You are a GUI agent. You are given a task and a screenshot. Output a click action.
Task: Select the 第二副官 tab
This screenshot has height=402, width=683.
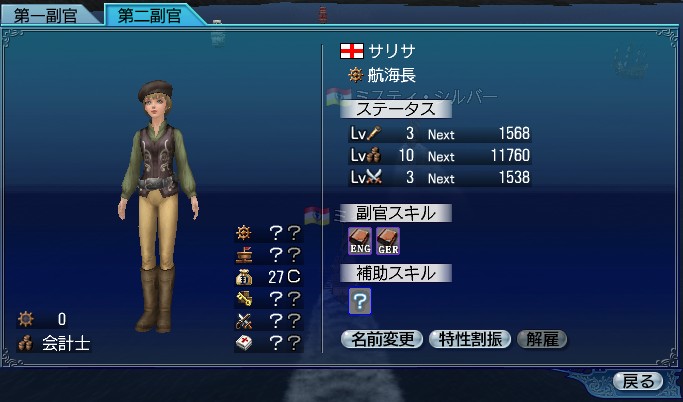(x=150, y=15)
